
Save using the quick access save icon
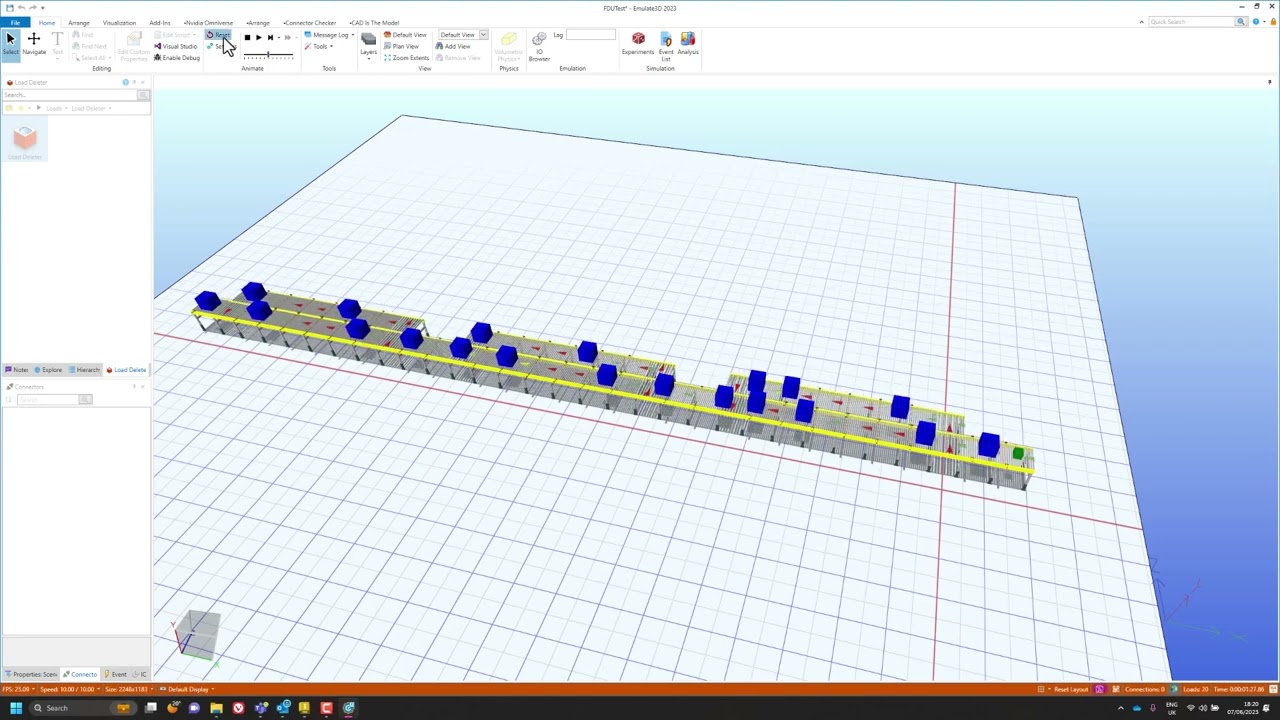click(x=9, y=7)
